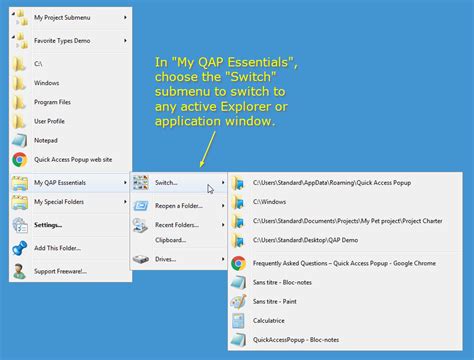Select Switch... label in submenu
474x360 pixels.
point(166,183)
